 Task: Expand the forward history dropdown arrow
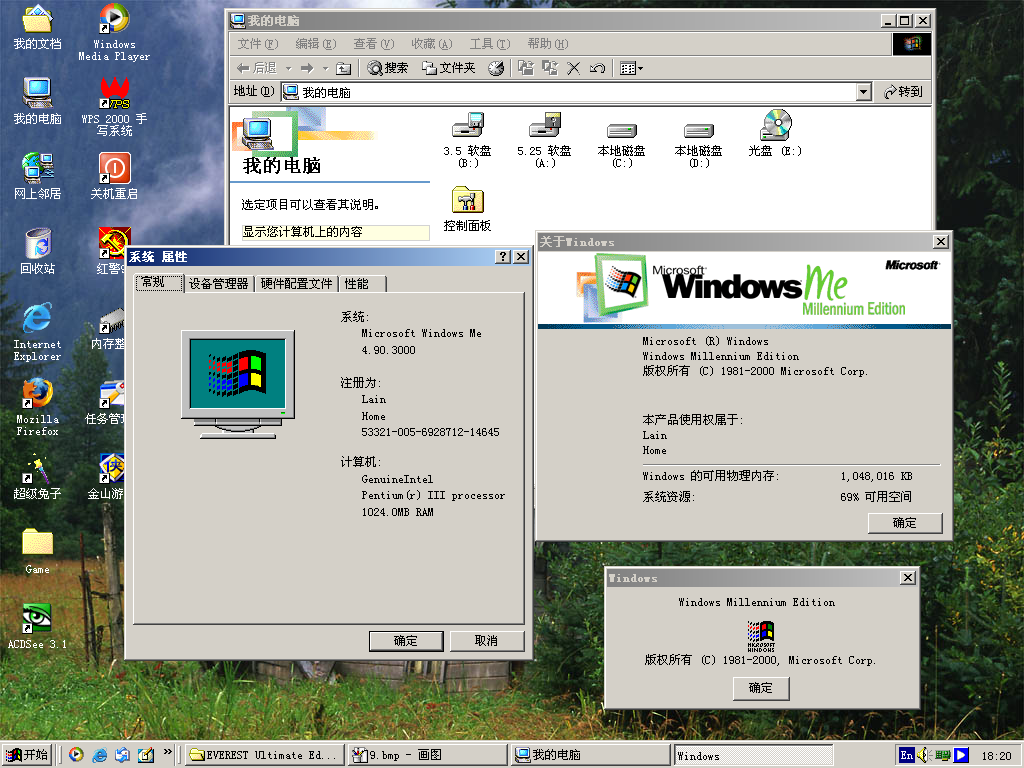click(325, 69)
